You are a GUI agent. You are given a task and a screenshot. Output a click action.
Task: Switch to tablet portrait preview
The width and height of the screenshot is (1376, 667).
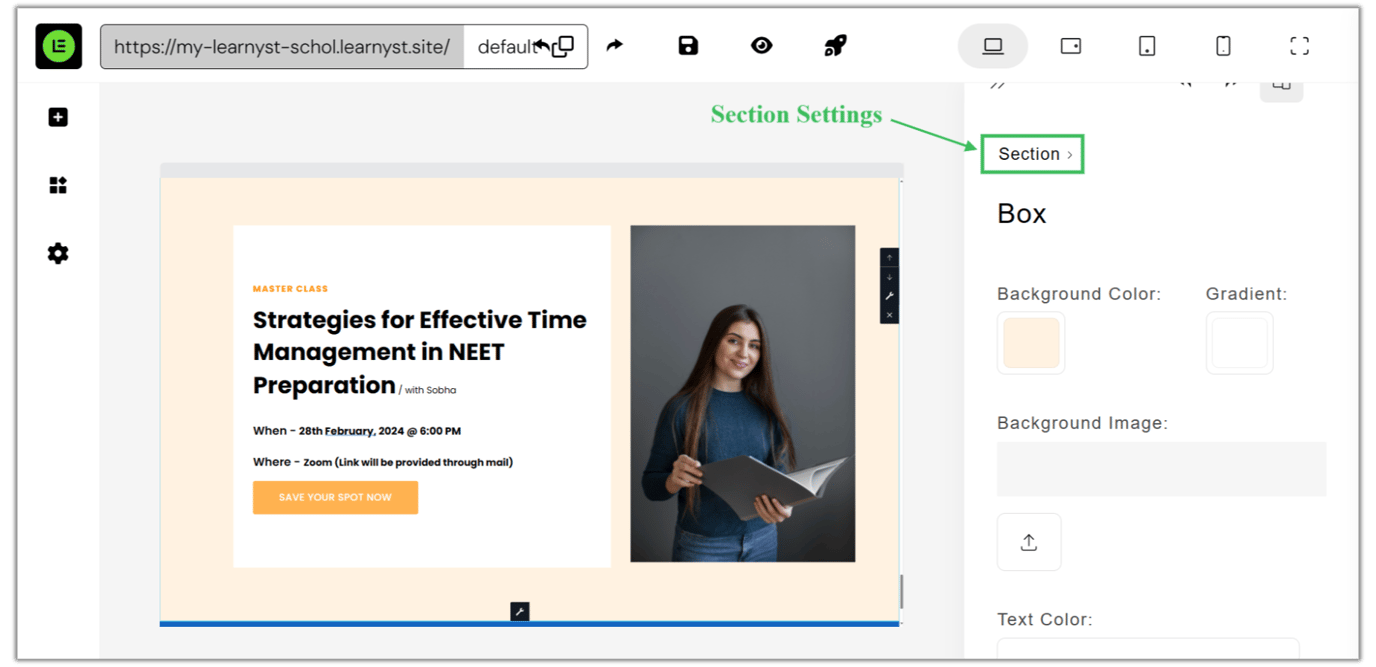(1147, 46)
